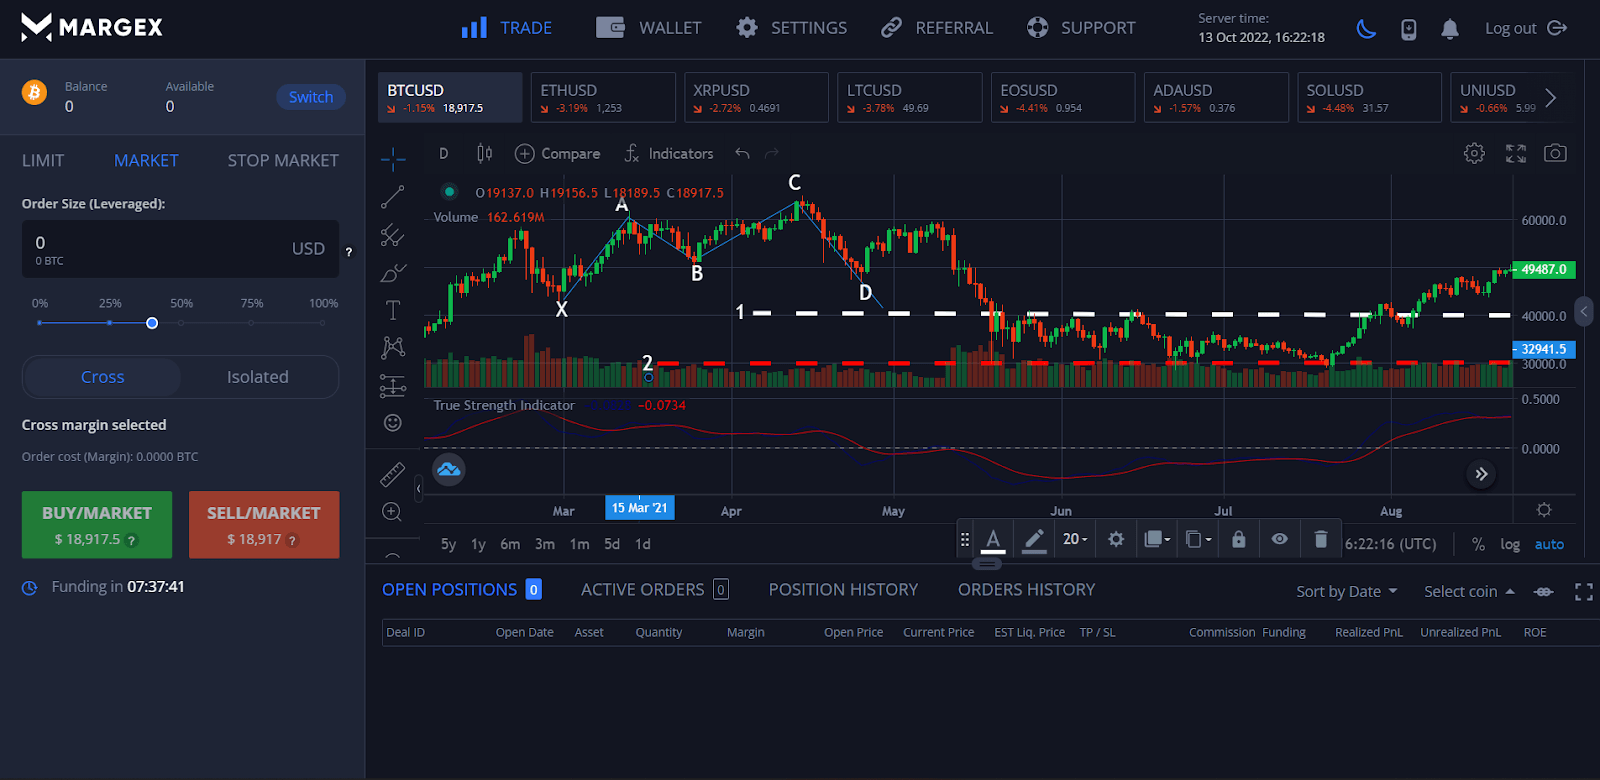Select the pitchfork drawing tool
Image resolution: width=1600 pixels, height=780 pixels.
pos(392,235)
